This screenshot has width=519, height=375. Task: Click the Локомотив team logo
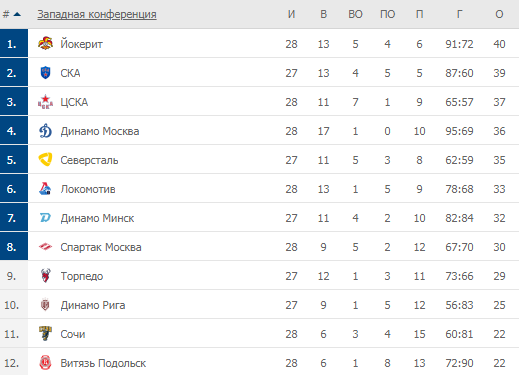[45, 189]
